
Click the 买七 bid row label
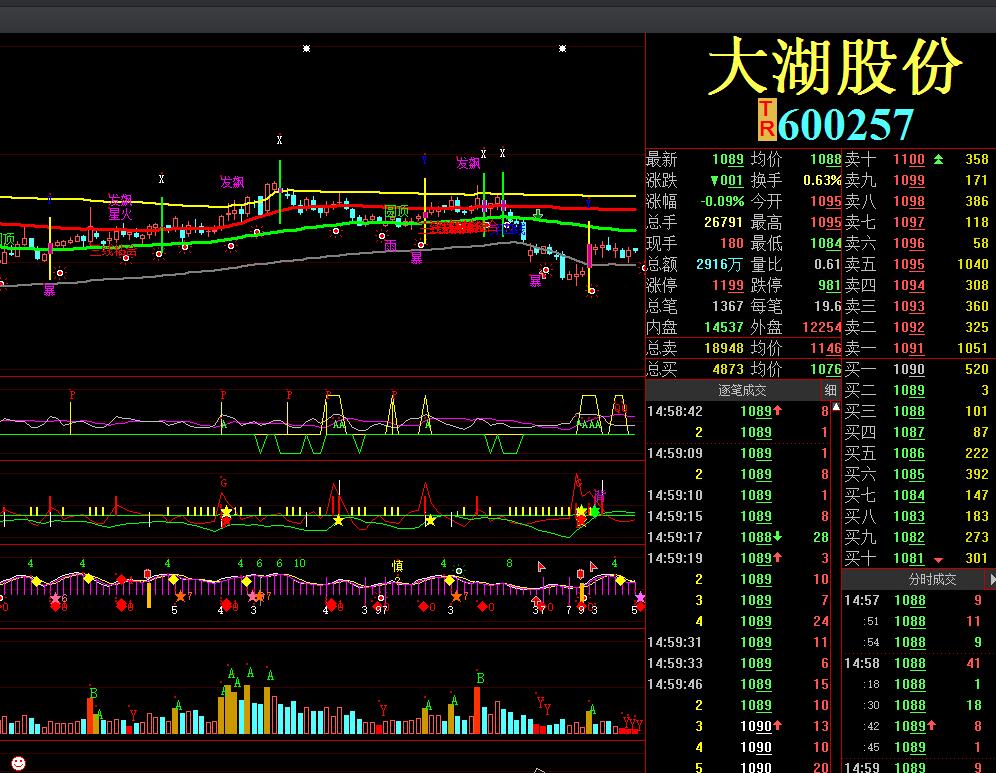point(861,495)
